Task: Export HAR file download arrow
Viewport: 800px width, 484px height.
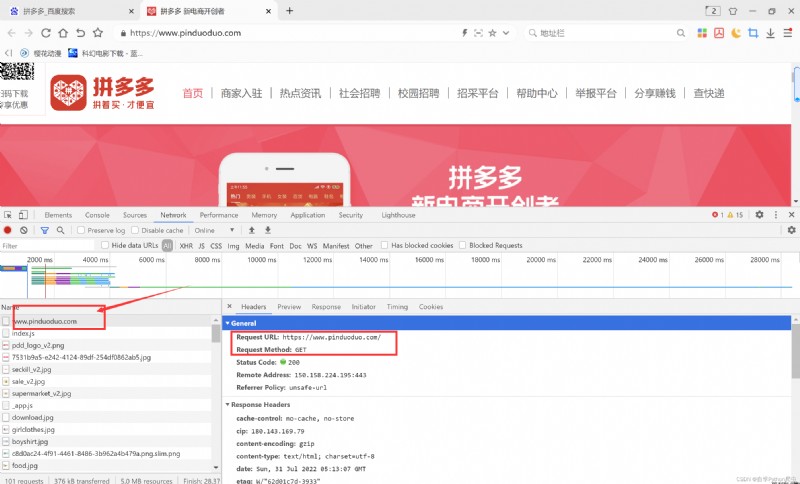Action: click(267, 231)
